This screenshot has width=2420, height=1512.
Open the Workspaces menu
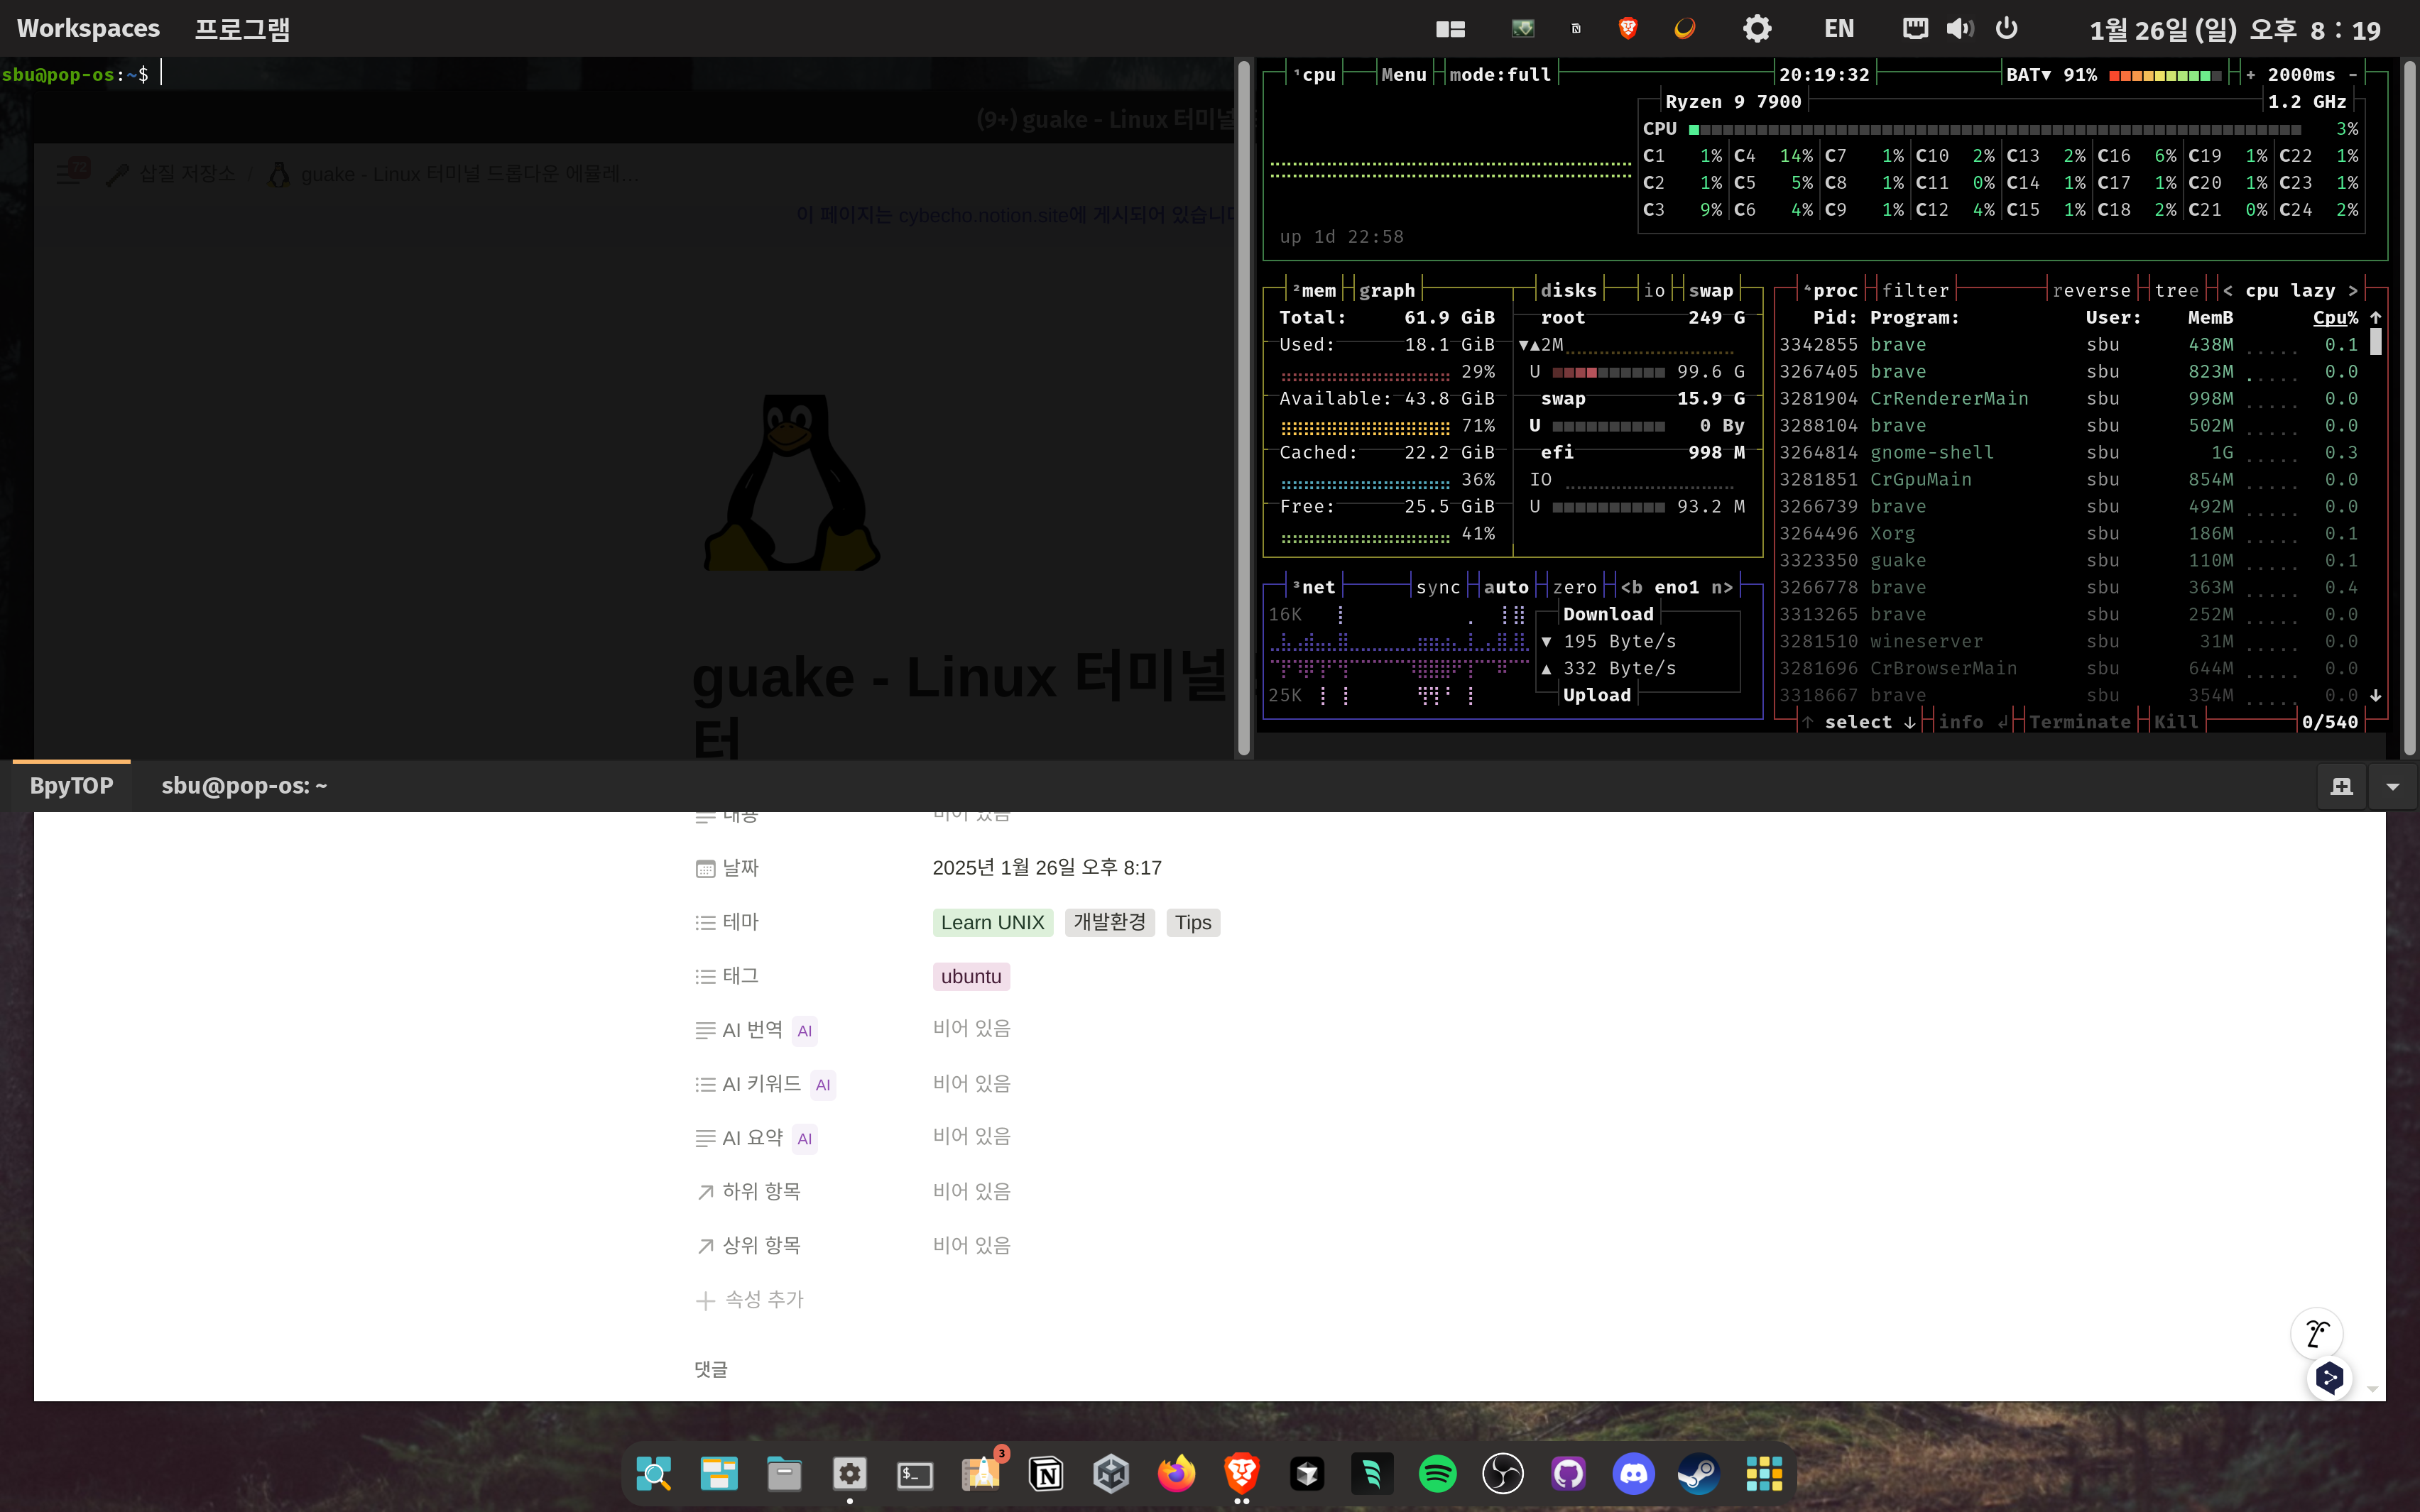[x=88, y=28]
